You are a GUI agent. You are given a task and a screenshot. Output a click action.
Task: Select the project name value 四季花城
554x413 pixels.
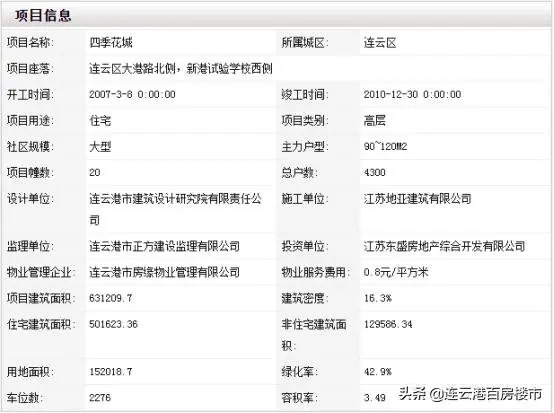(111, 42)
